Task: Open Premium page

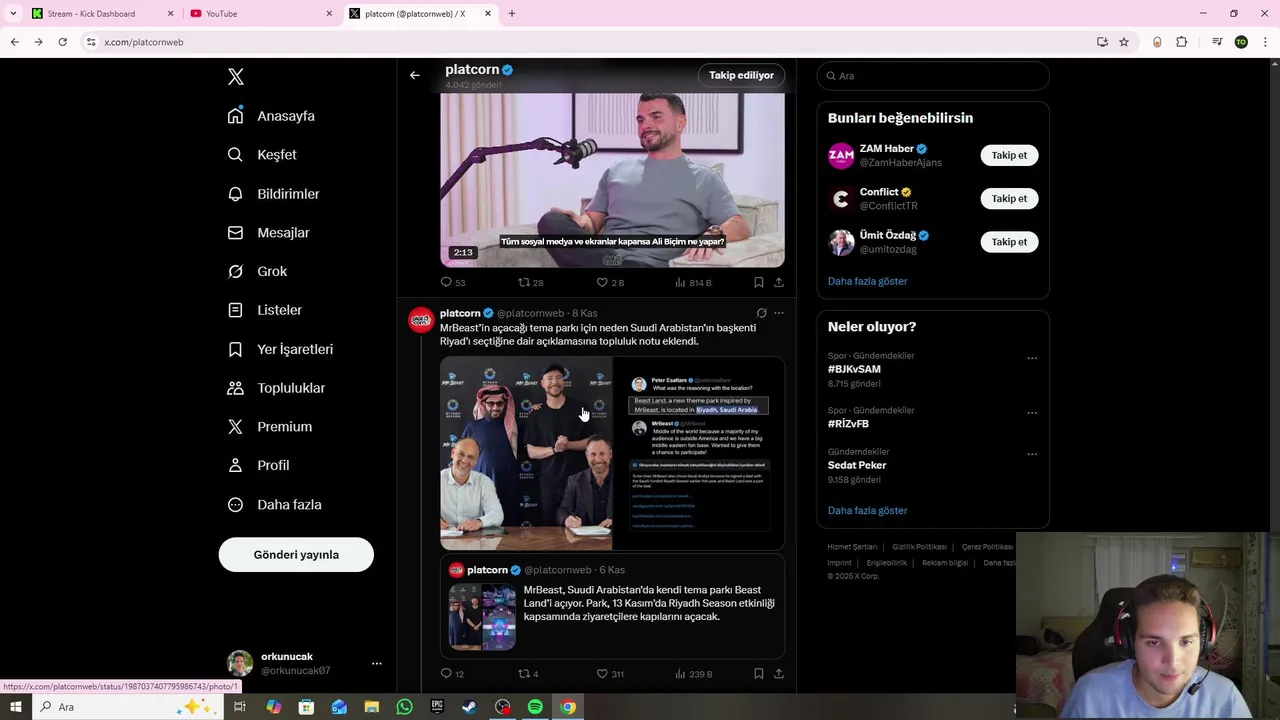Action: (270, 427)
